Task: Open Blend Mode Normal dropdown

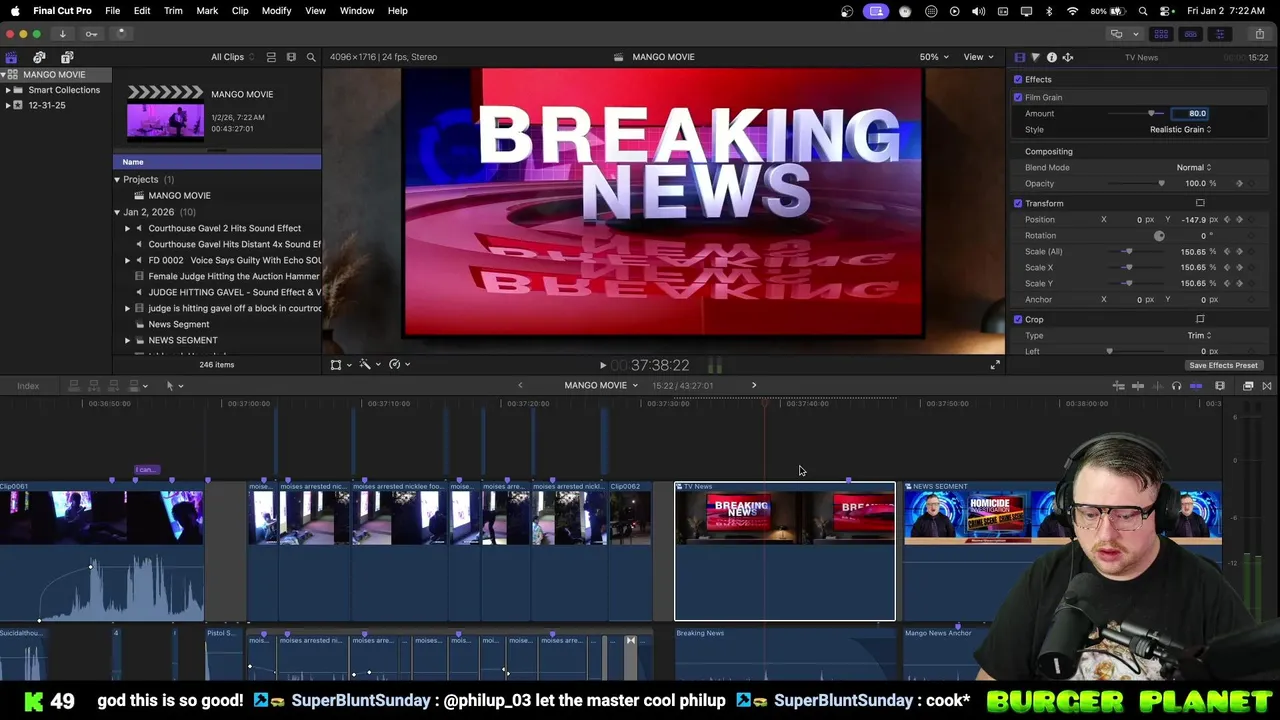Action: pos(1193,167)
